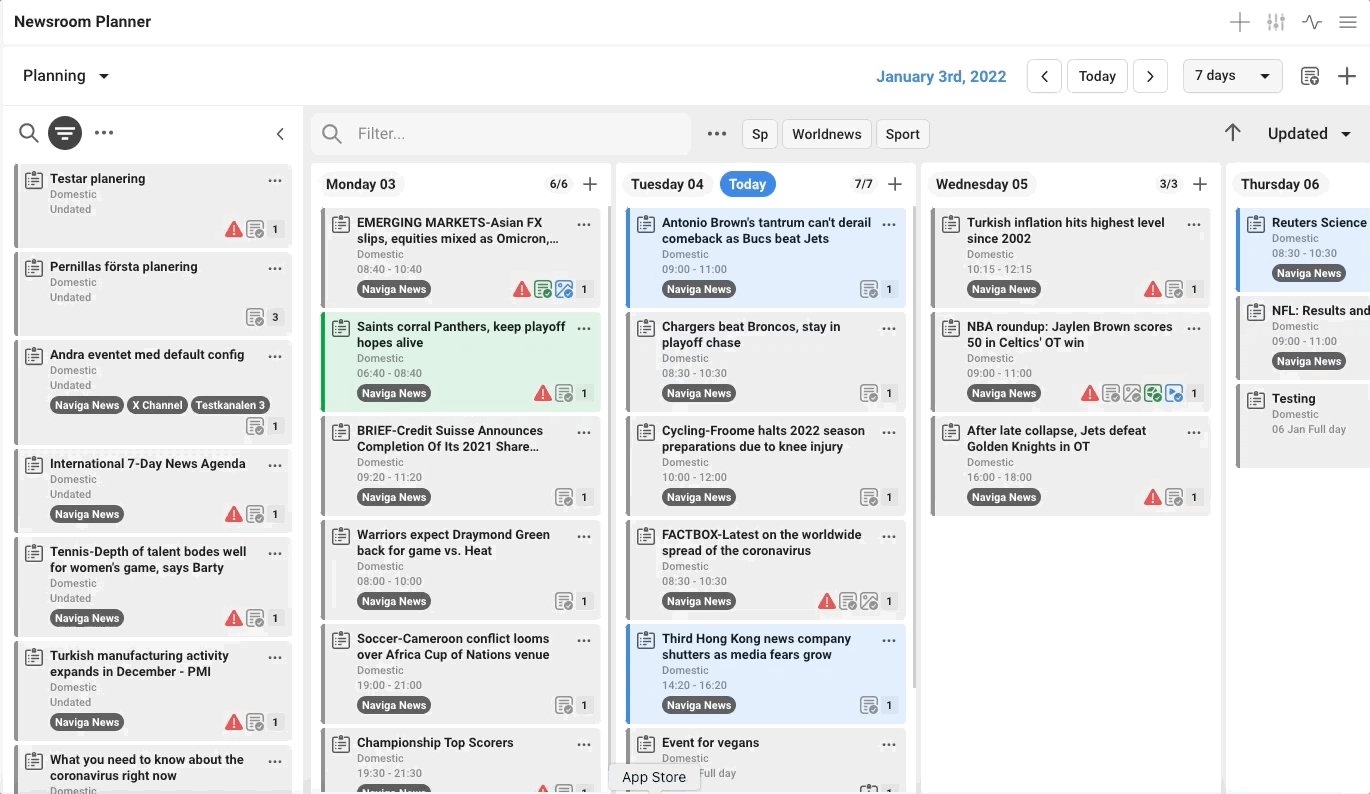Screen dimensions: 1370x794
Task: Go to next week arrow
Action: [1150, 77]
